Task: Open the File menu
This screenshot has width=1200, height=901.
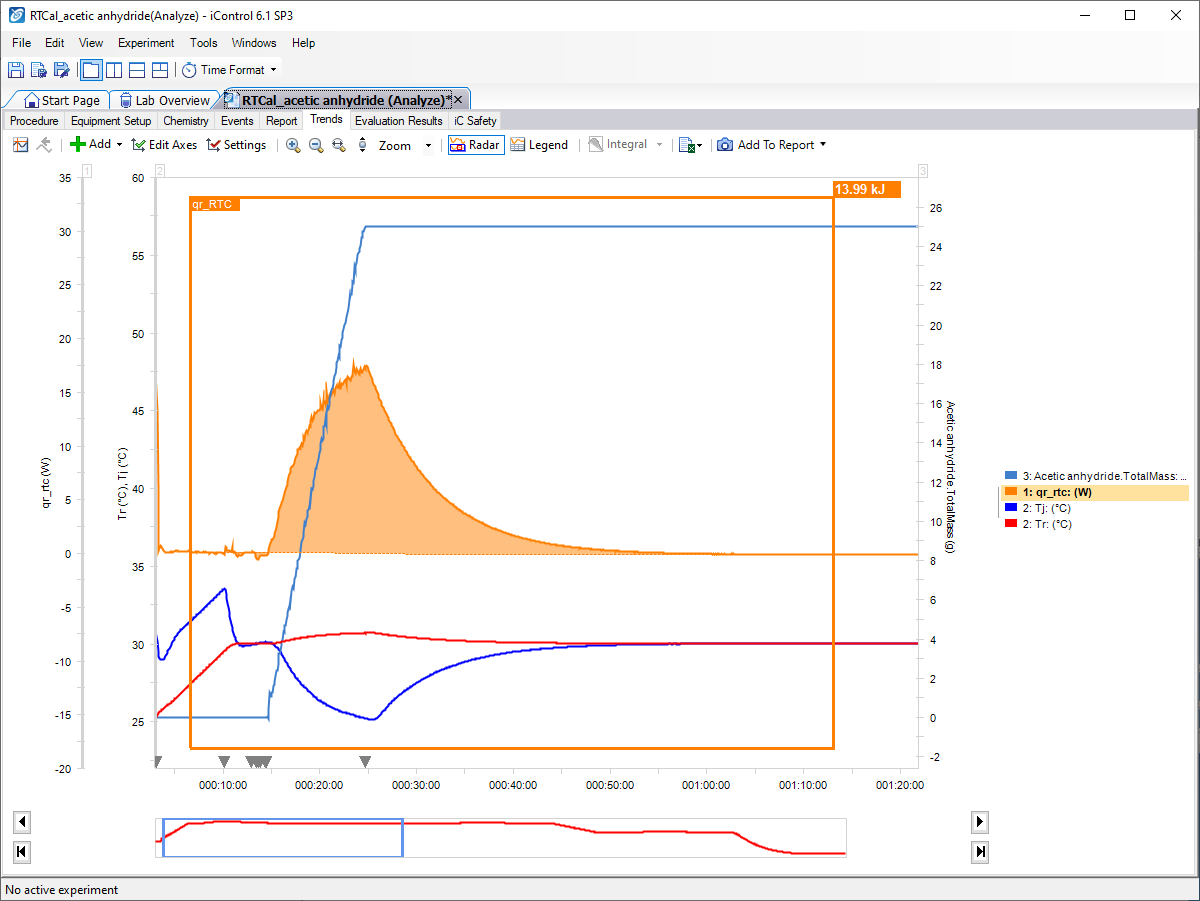Action: click(21, 43)
